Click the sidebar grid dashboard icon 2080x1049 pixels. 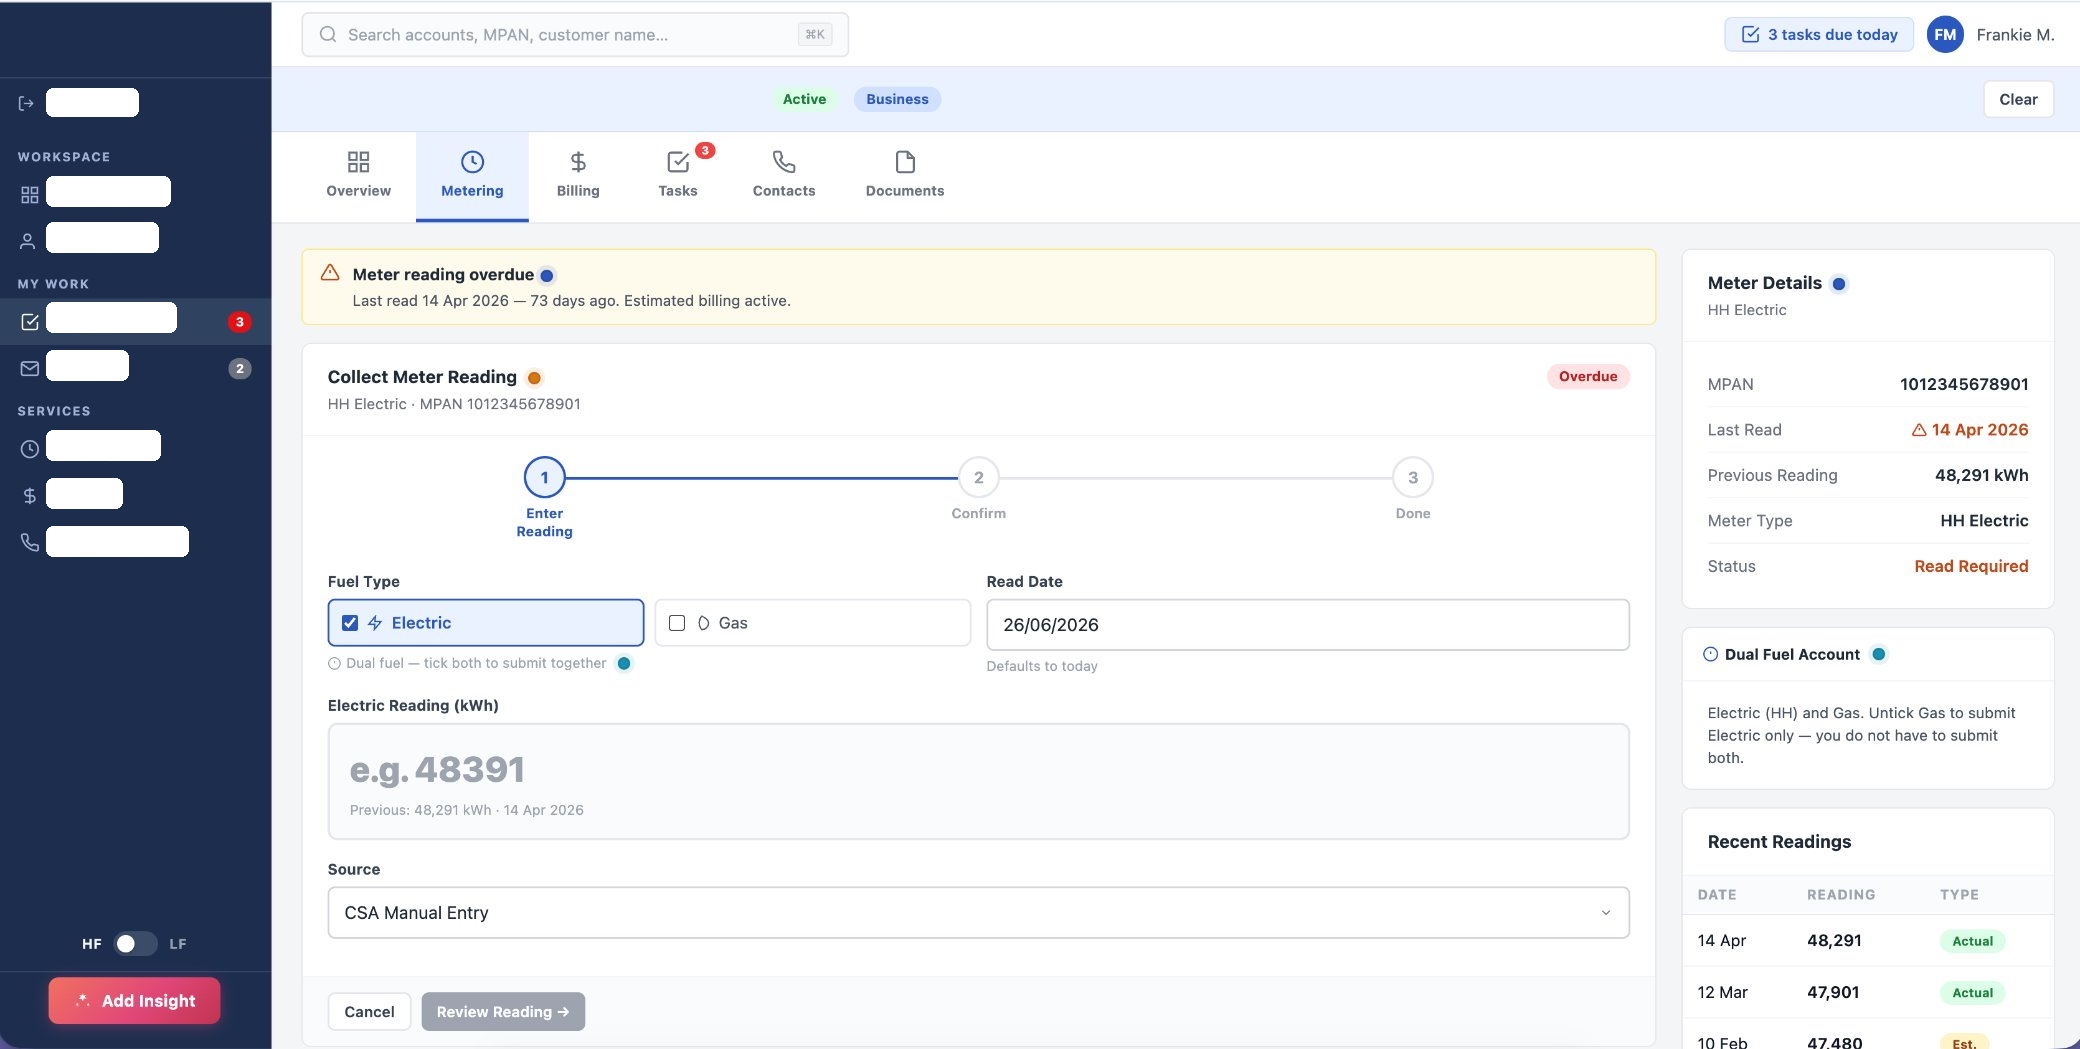click(x=30, y=194)
